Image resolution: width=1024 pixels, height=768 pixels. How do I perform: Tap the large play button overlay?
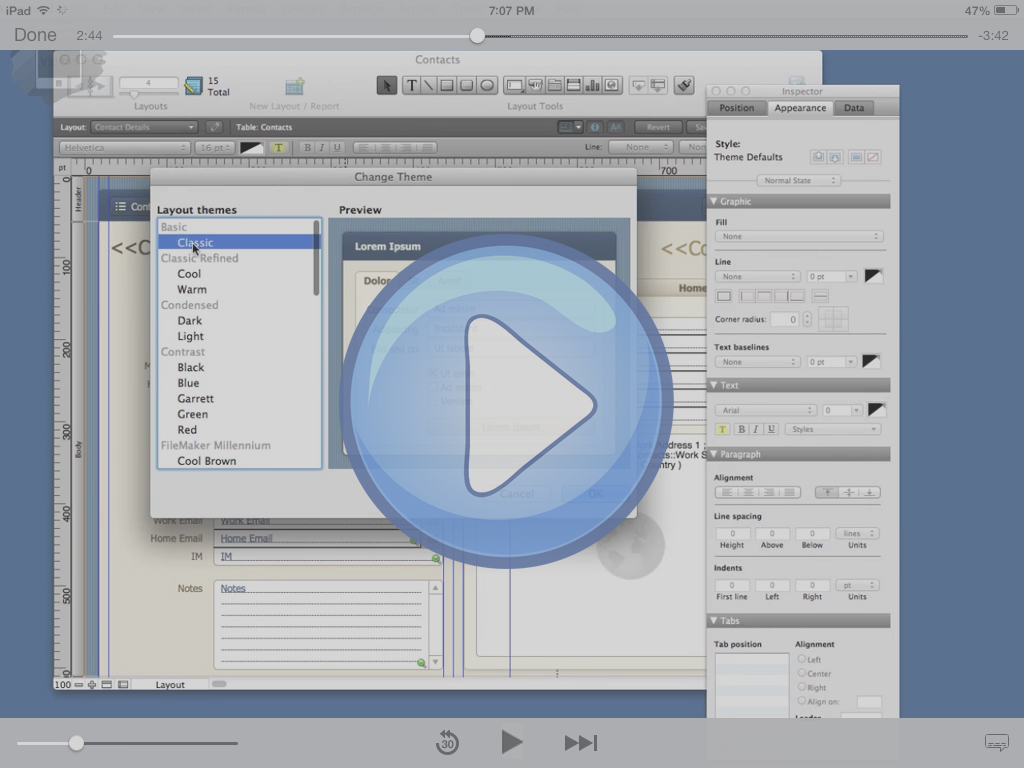[507, 400]
